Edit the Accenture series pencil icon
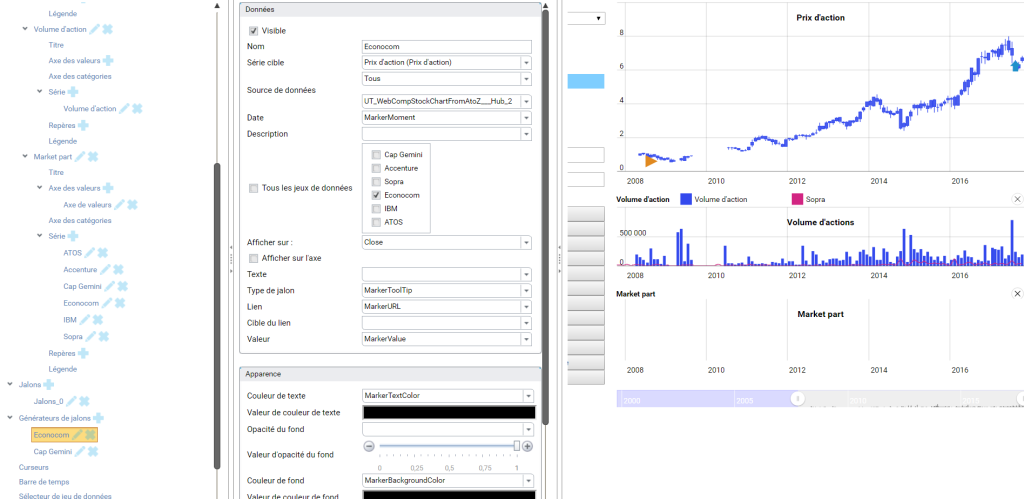 pyautogui.click(x=105, y=269)
